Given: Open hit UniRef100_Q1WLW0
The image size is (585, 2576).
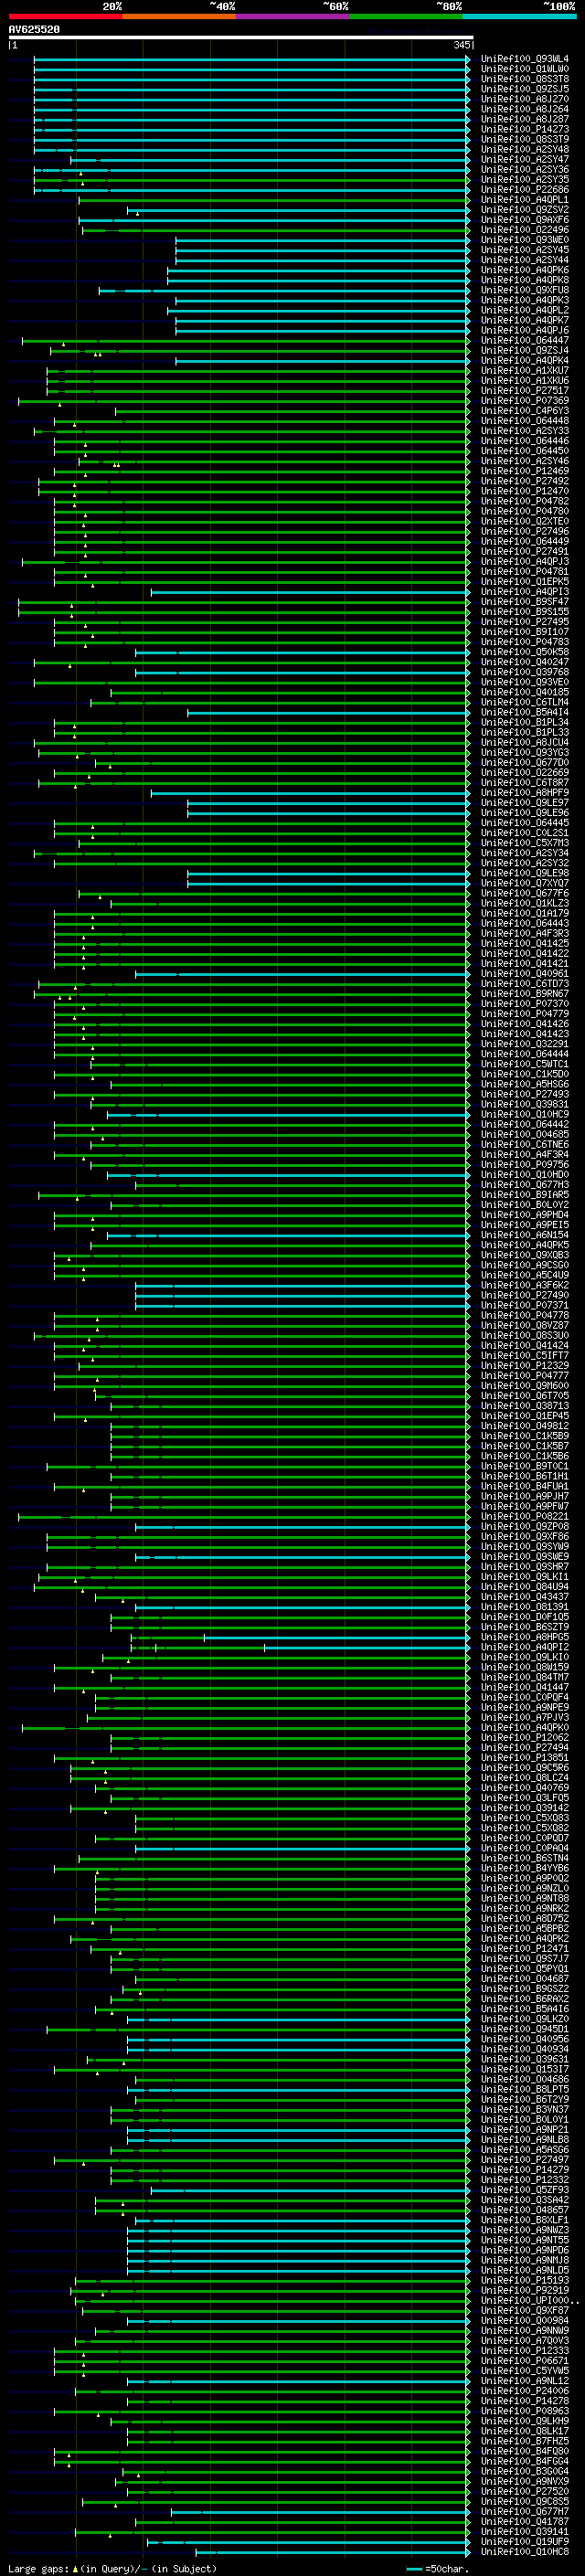Looking at the screenshot, I should 524,69.
